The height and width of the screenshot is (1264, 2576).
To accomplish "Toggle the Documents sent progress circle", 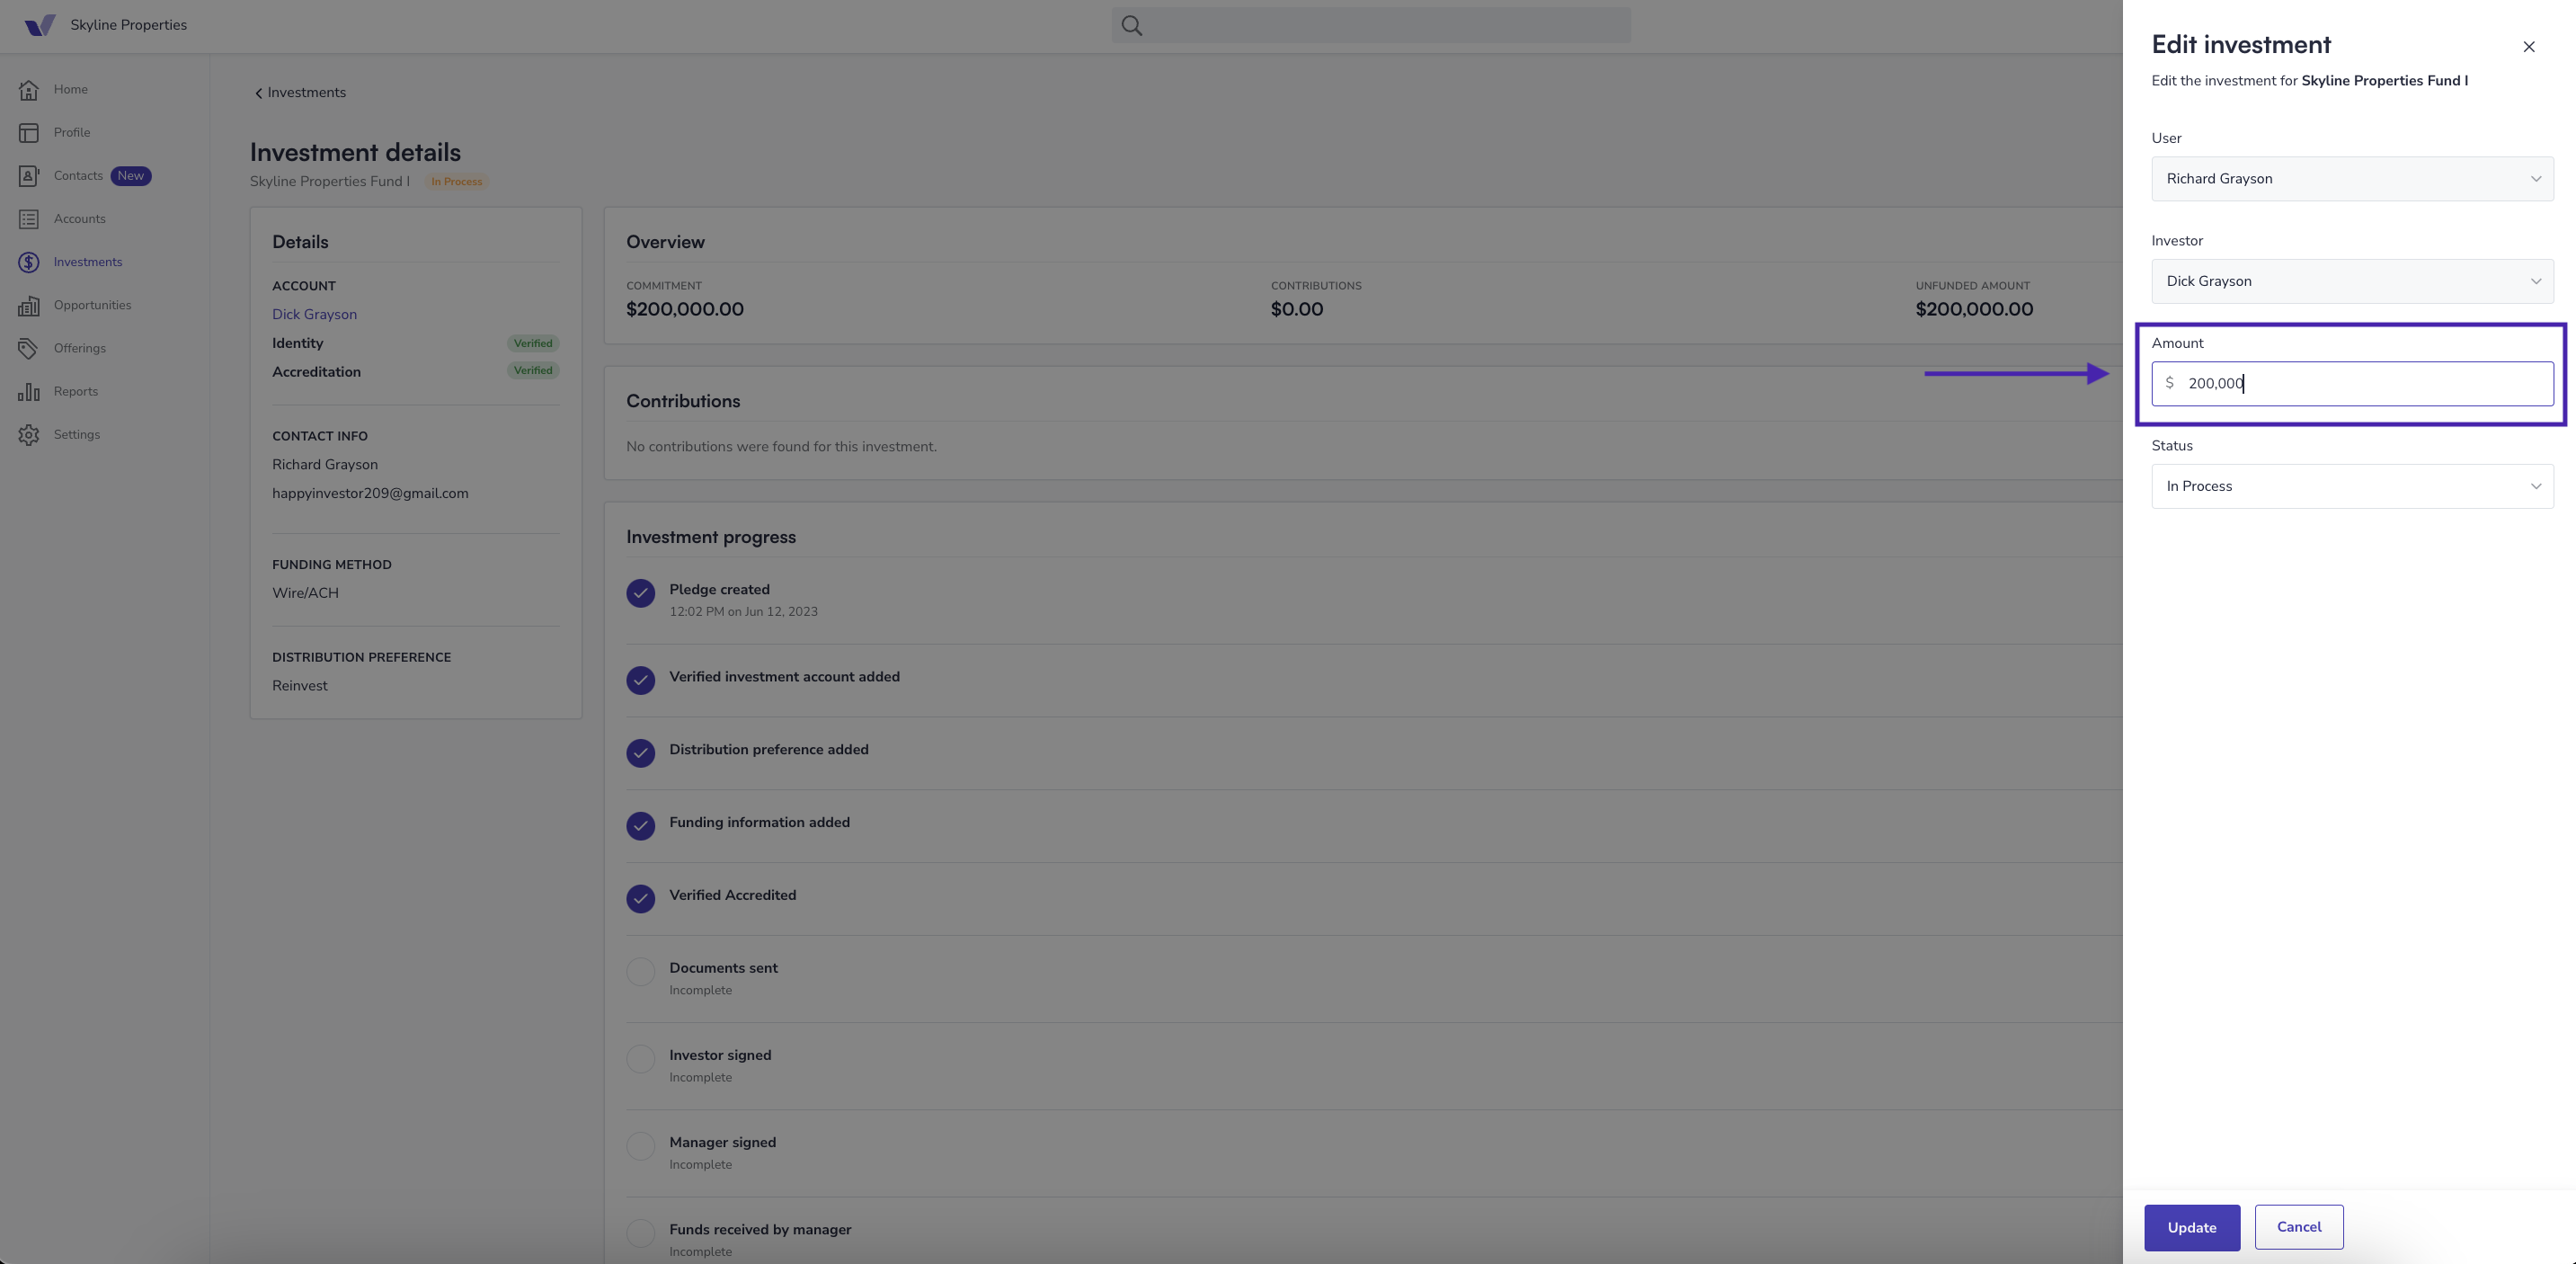I will pyautogui.click(x=640, y=972).
